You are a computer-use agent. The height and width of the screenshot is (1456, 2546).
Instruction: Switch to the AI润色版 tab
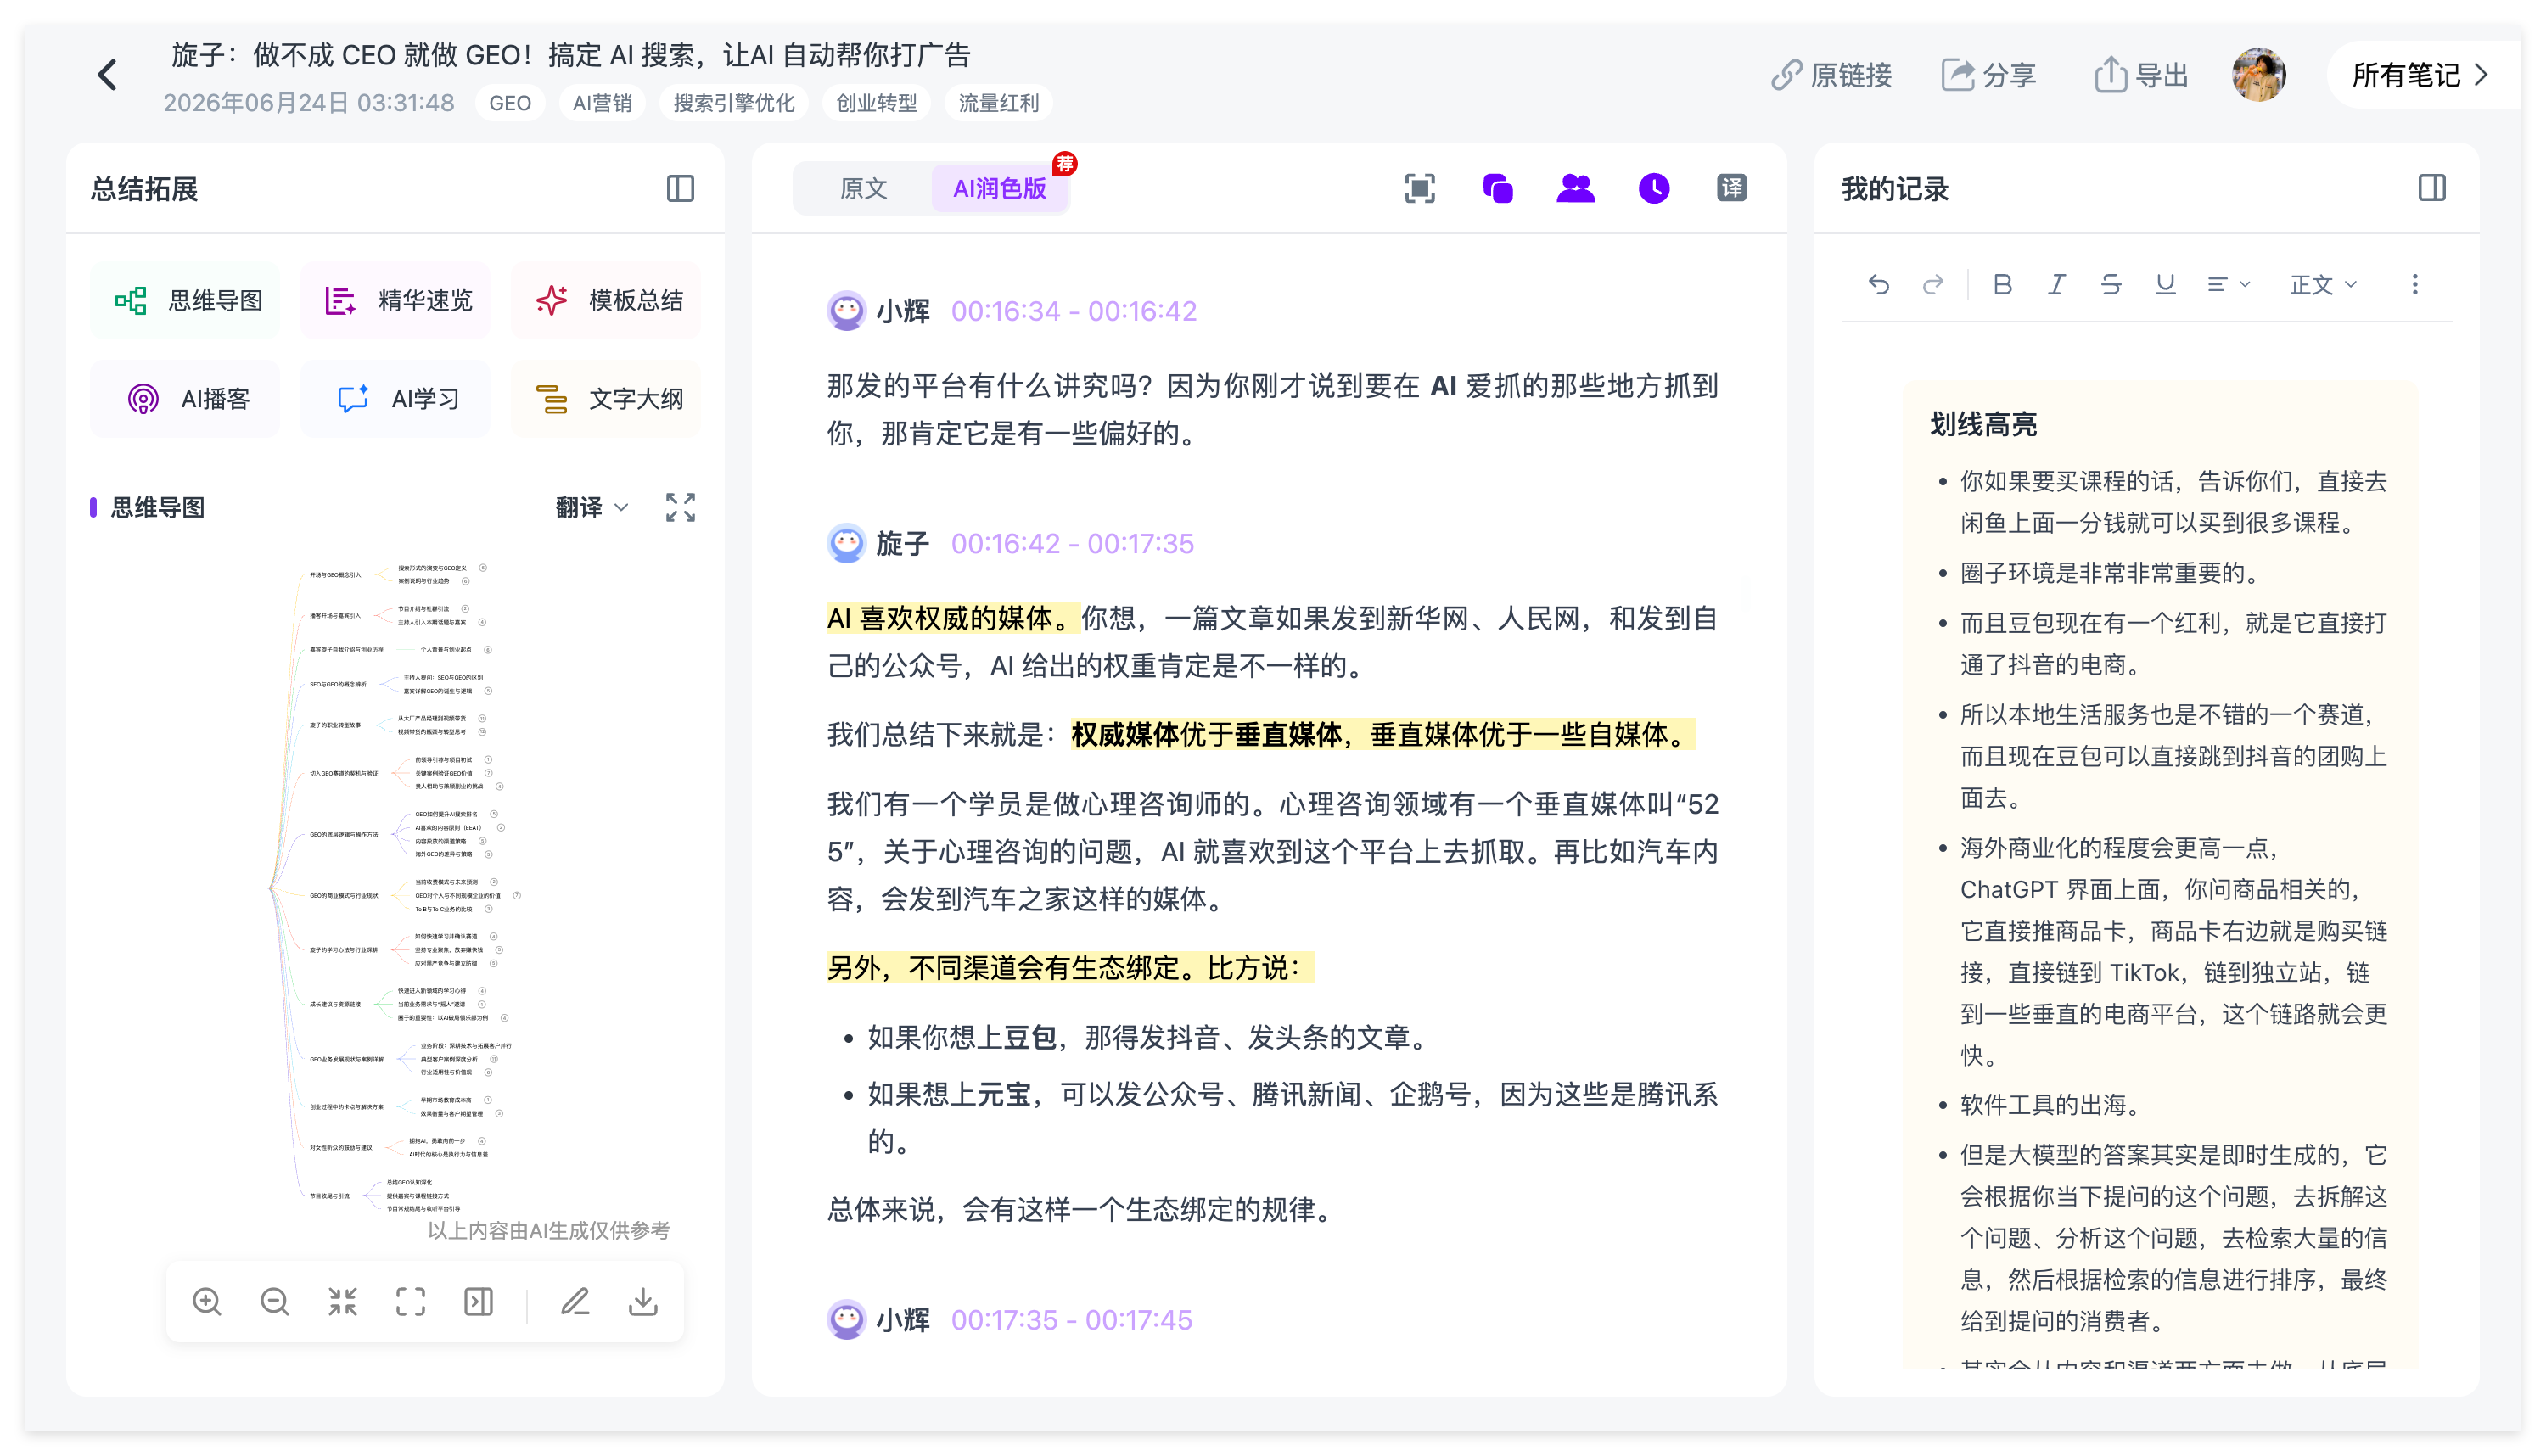[999, 188]
